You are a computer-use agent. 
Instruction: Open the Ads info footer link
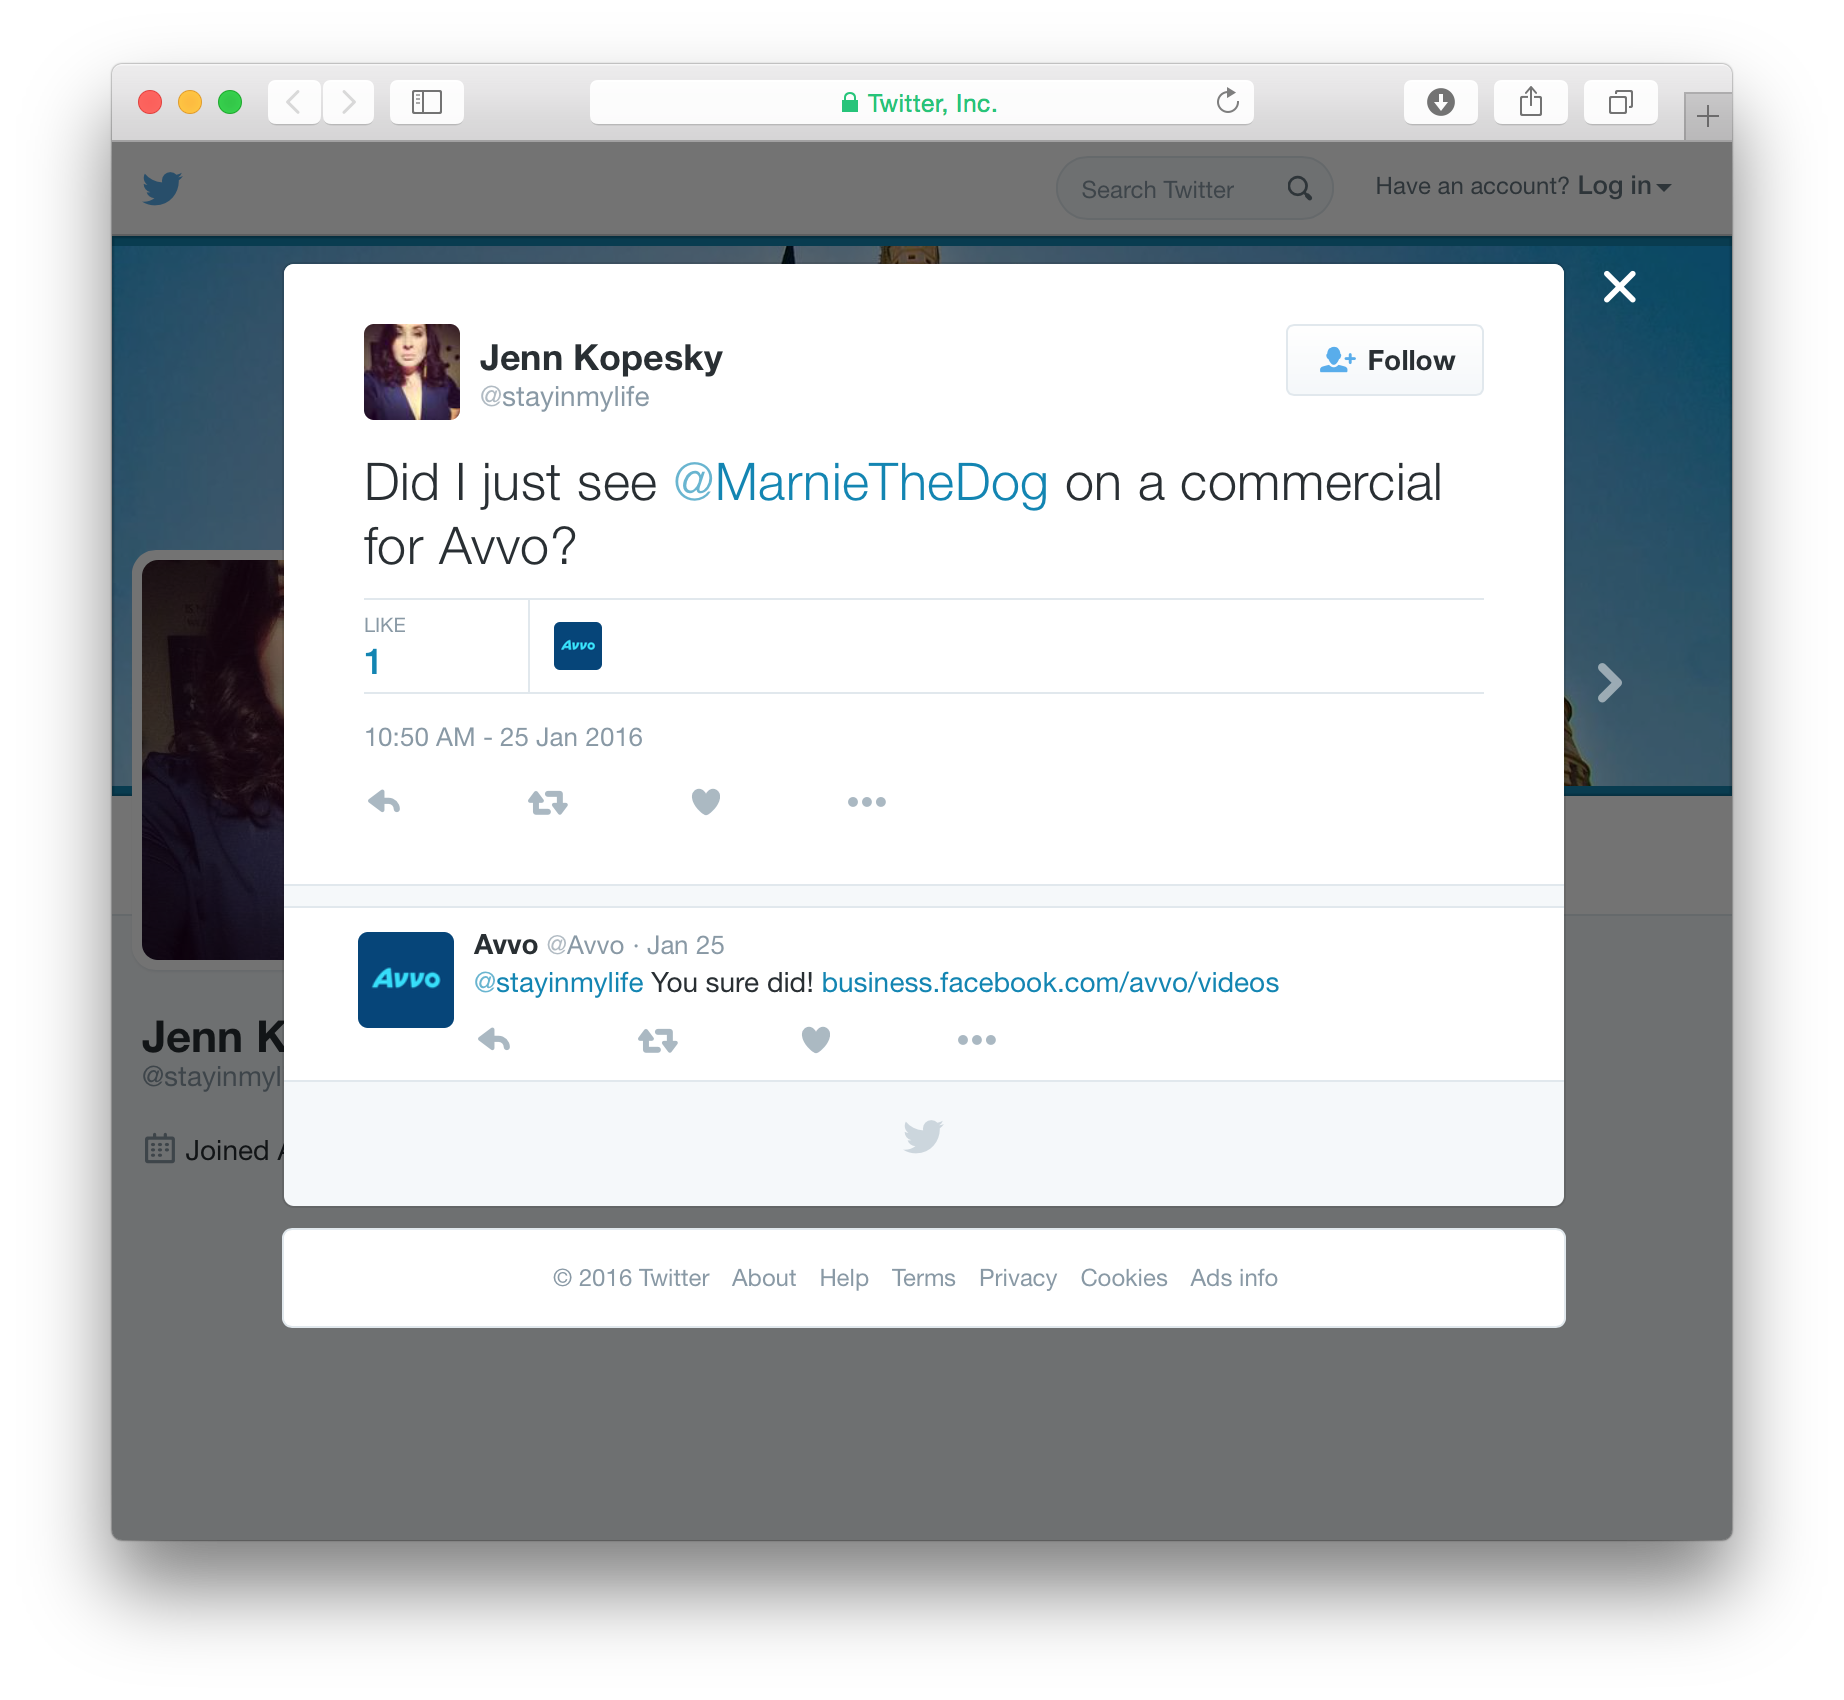click(1234, 1278)
